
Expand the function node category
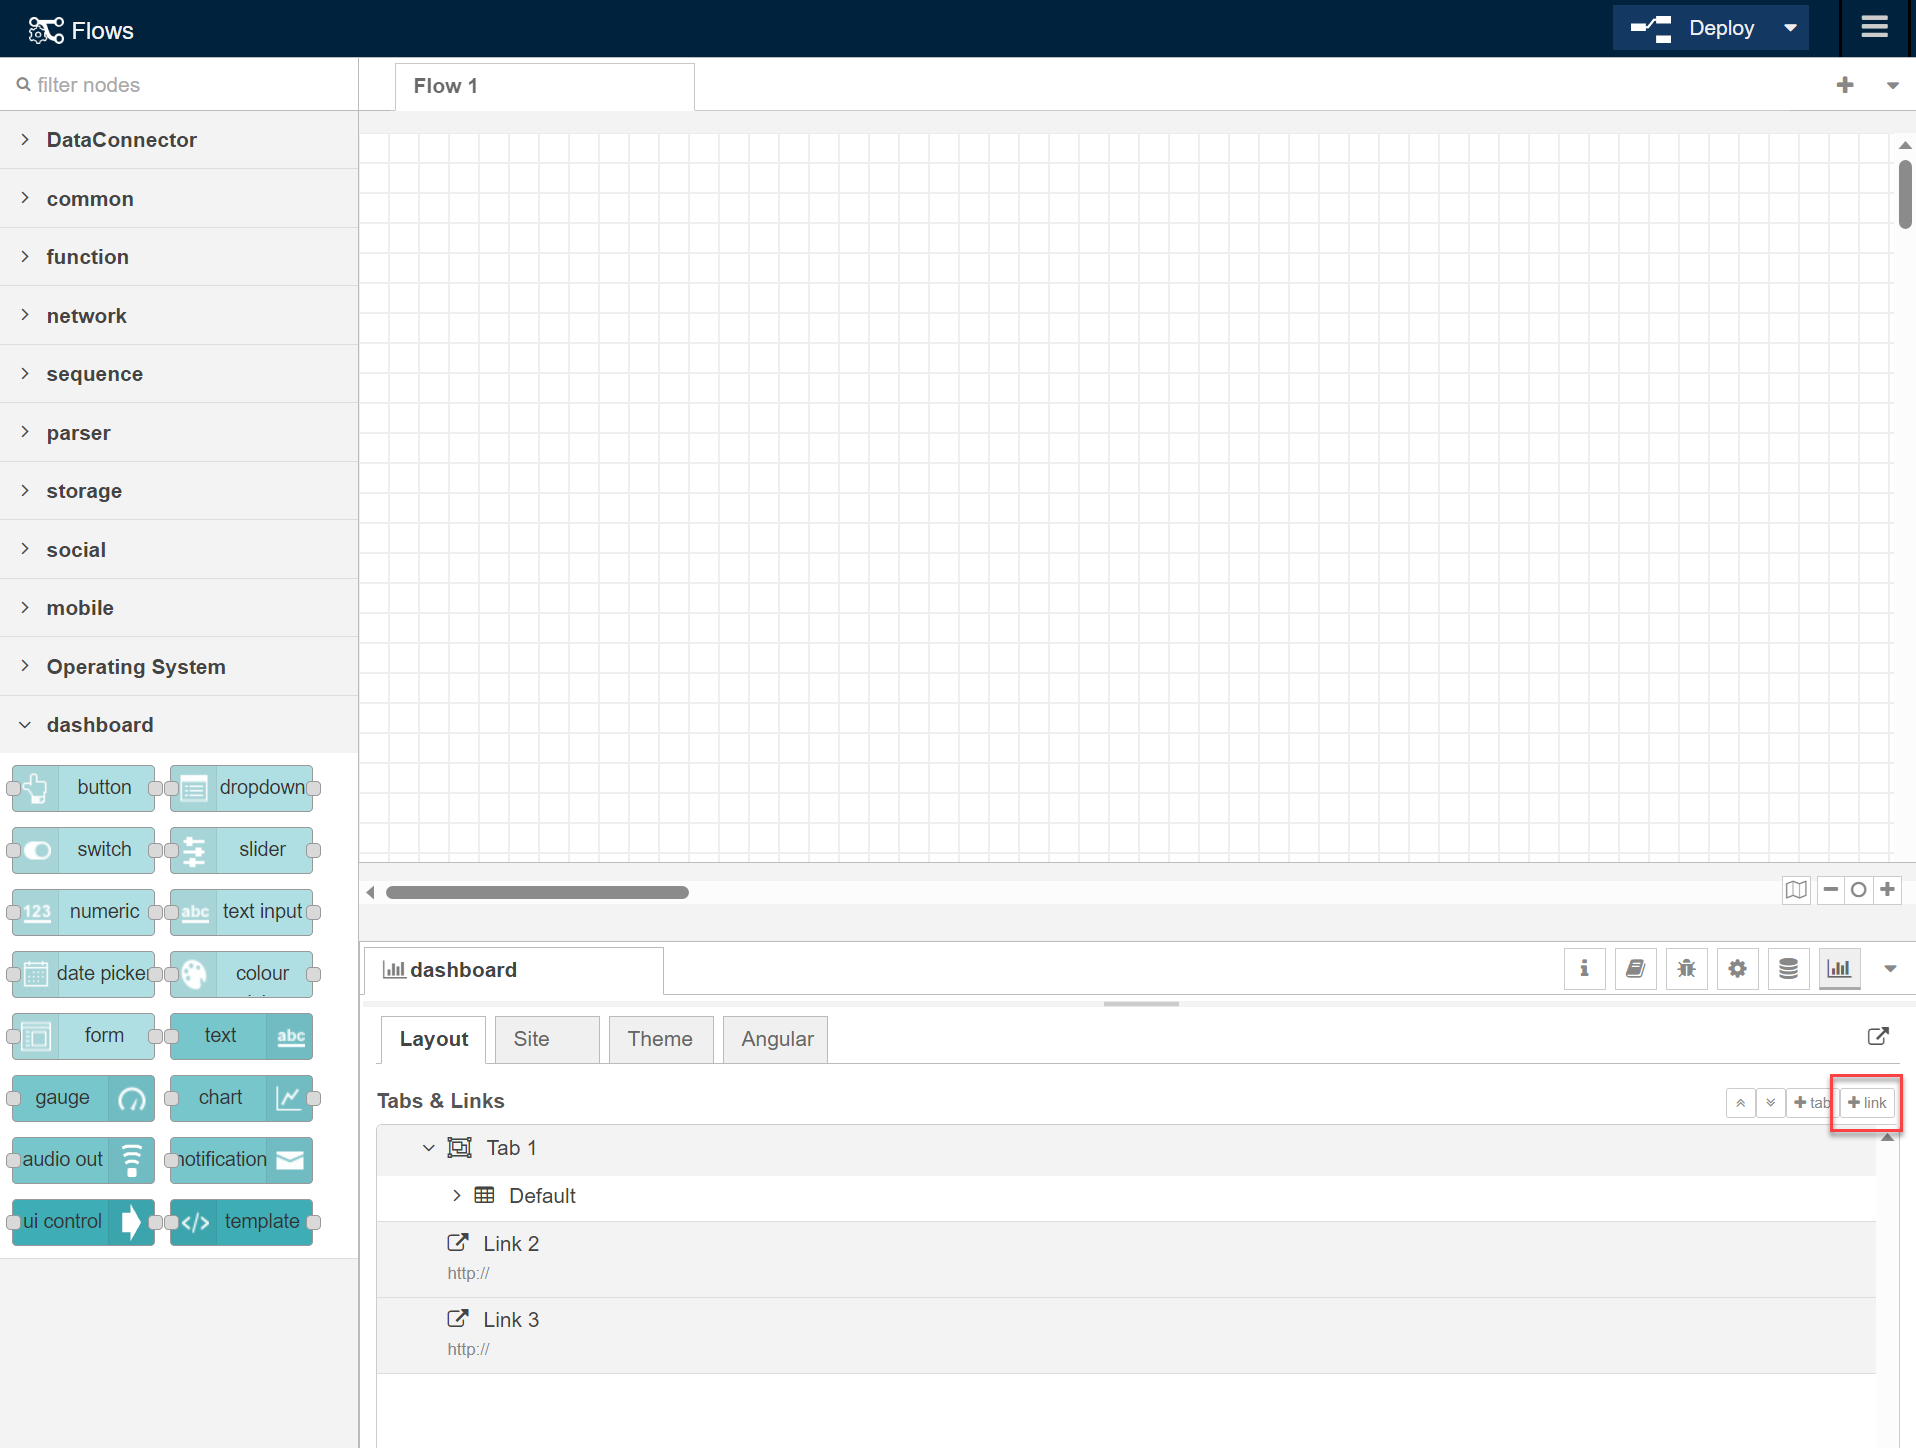point(88,257)
